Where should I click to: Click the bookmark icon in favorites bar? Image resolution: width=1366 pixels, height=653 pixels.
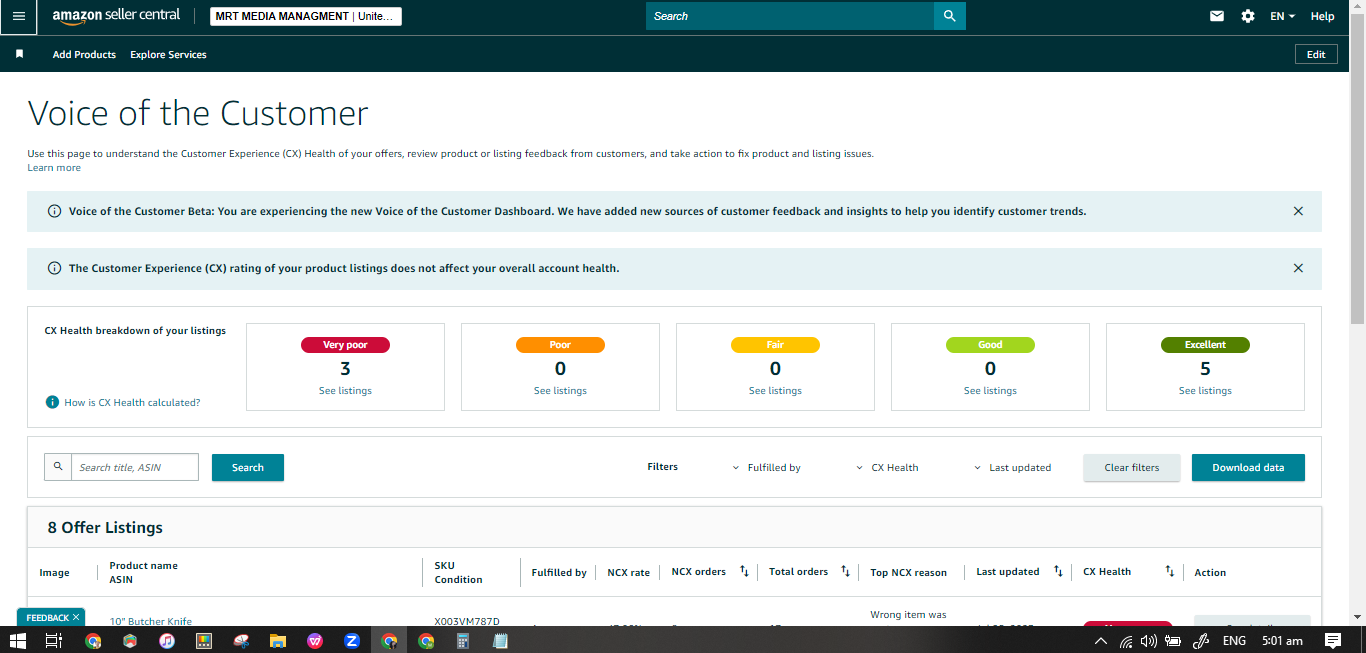pos(19,54)
